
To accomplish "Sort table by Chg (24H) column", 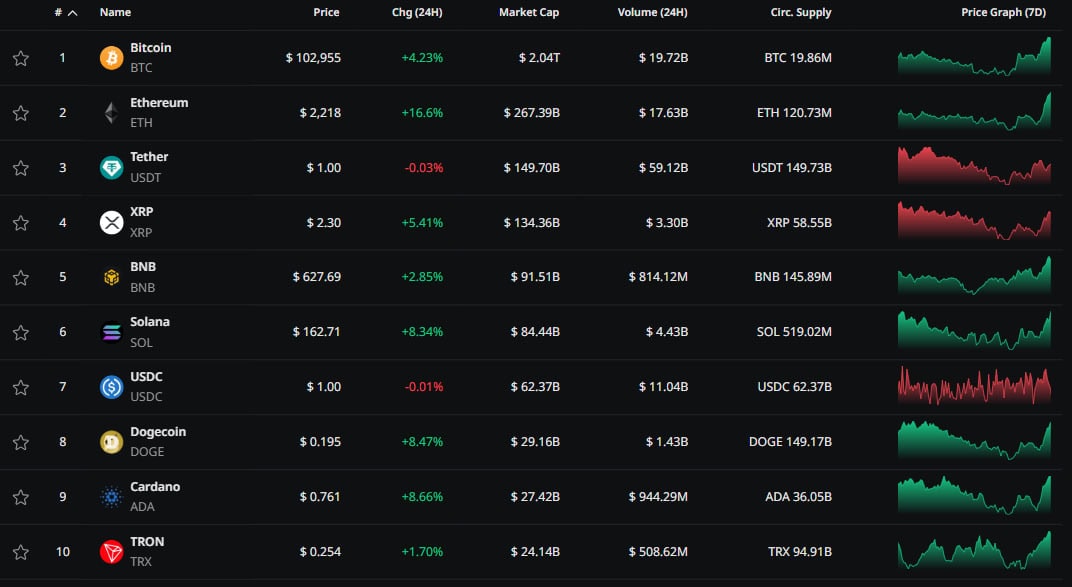I will pyautogui.click(x=417, y=13).
